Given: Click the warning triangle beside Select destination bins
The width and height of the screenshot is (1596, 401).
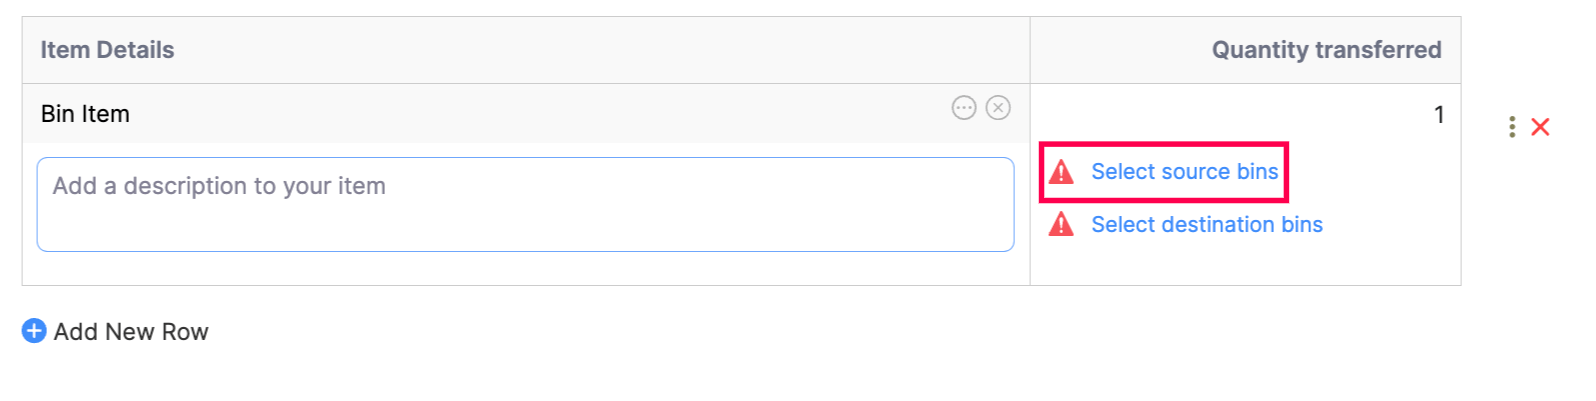Looking at the screenshot, I should (1061, 225).
